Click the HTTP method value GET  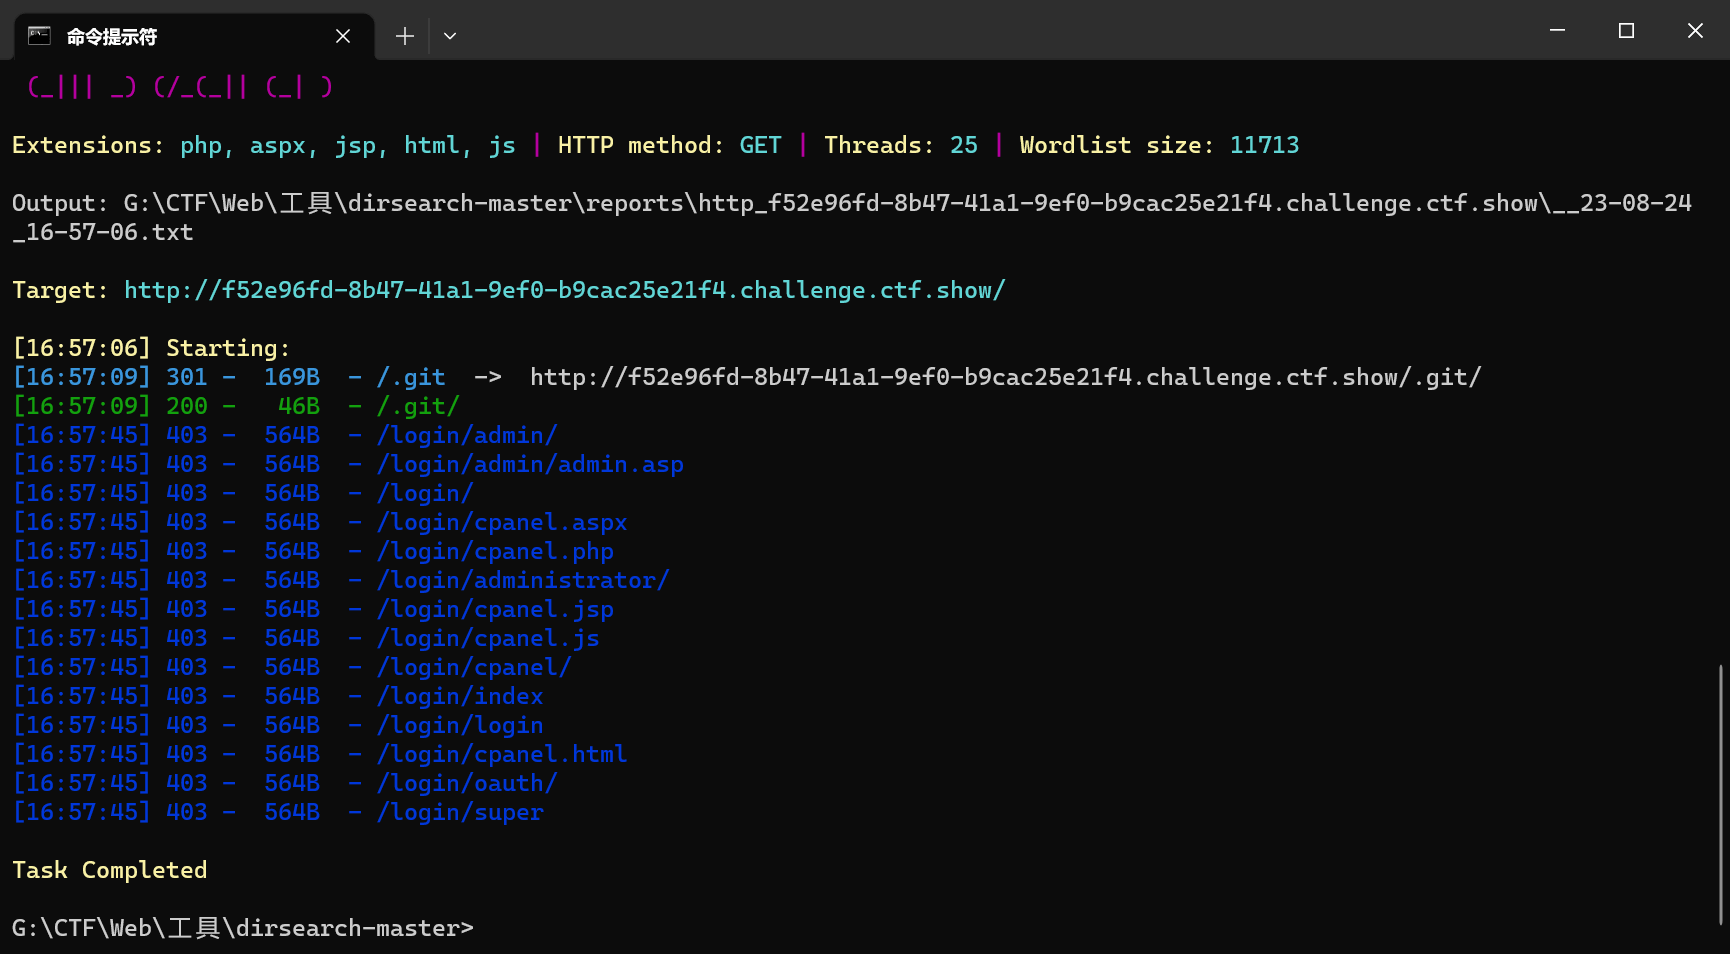point(761,145)
